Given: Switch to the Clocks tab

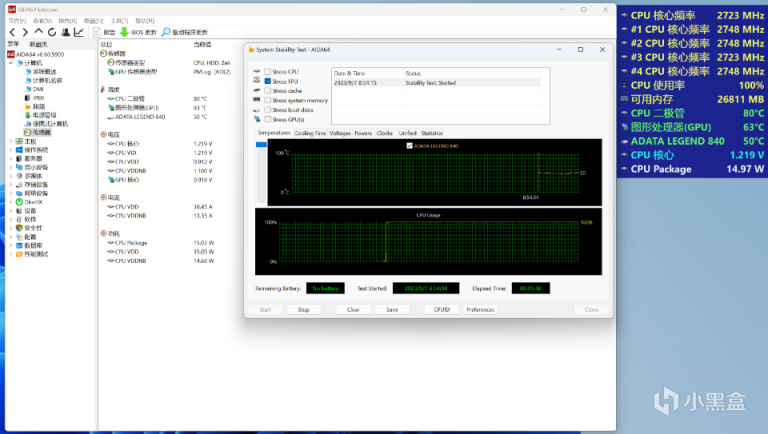Looking at the screenshot, I should (x=384, y=133).
